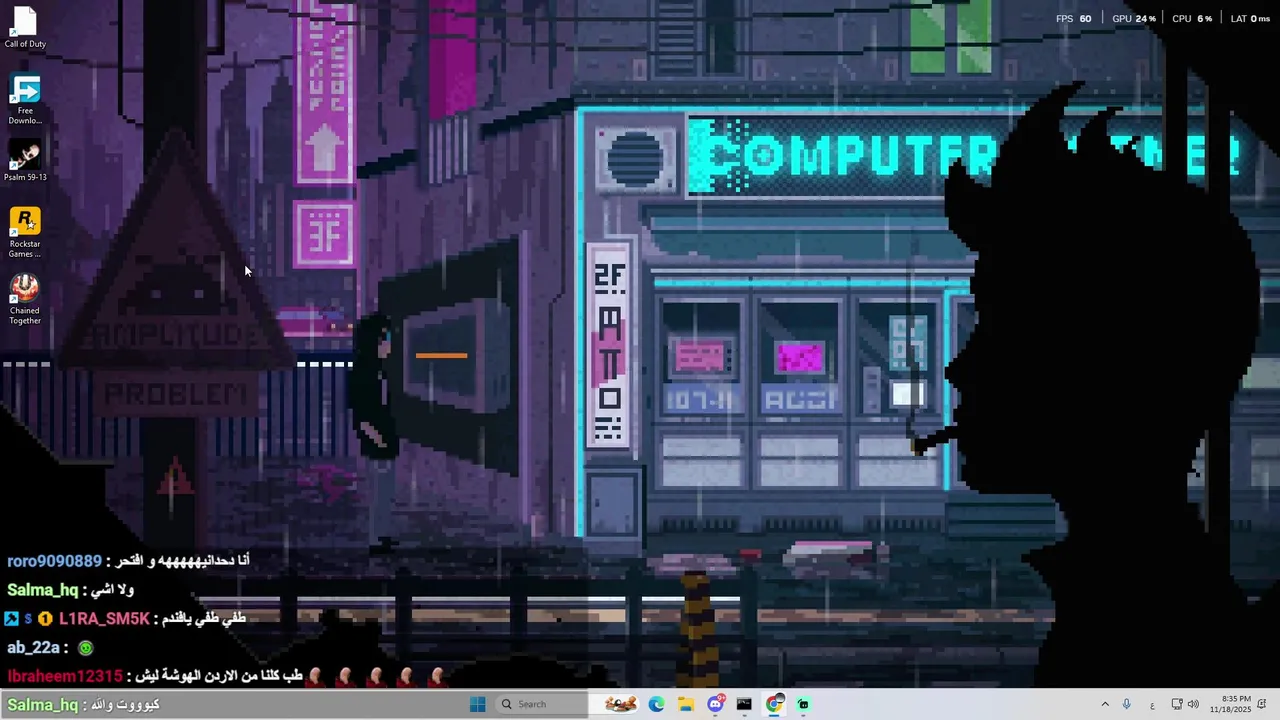The width and height of the screenshot is (1280, 720).
Task: Click the Ibraheem12315 chat username
Action: tap(65, 677)
